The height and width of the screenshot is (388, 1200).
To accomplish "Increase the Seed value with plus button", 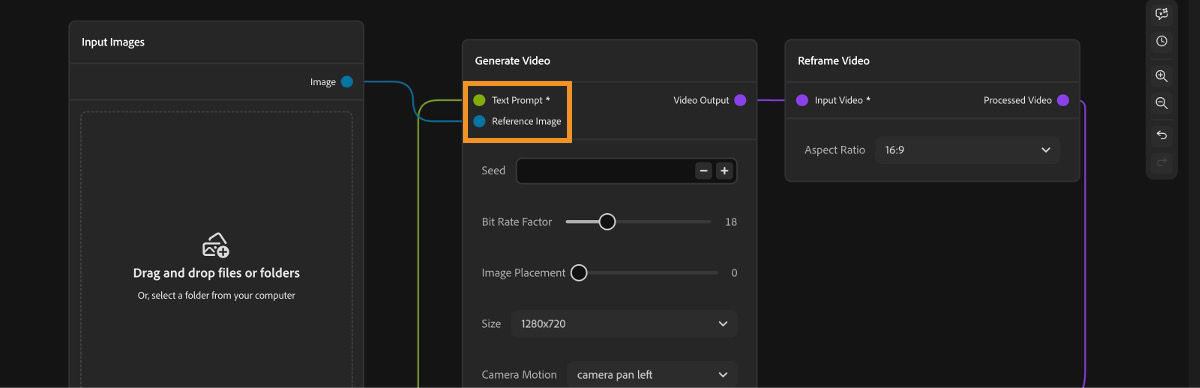I will click(x=724, y=171).
